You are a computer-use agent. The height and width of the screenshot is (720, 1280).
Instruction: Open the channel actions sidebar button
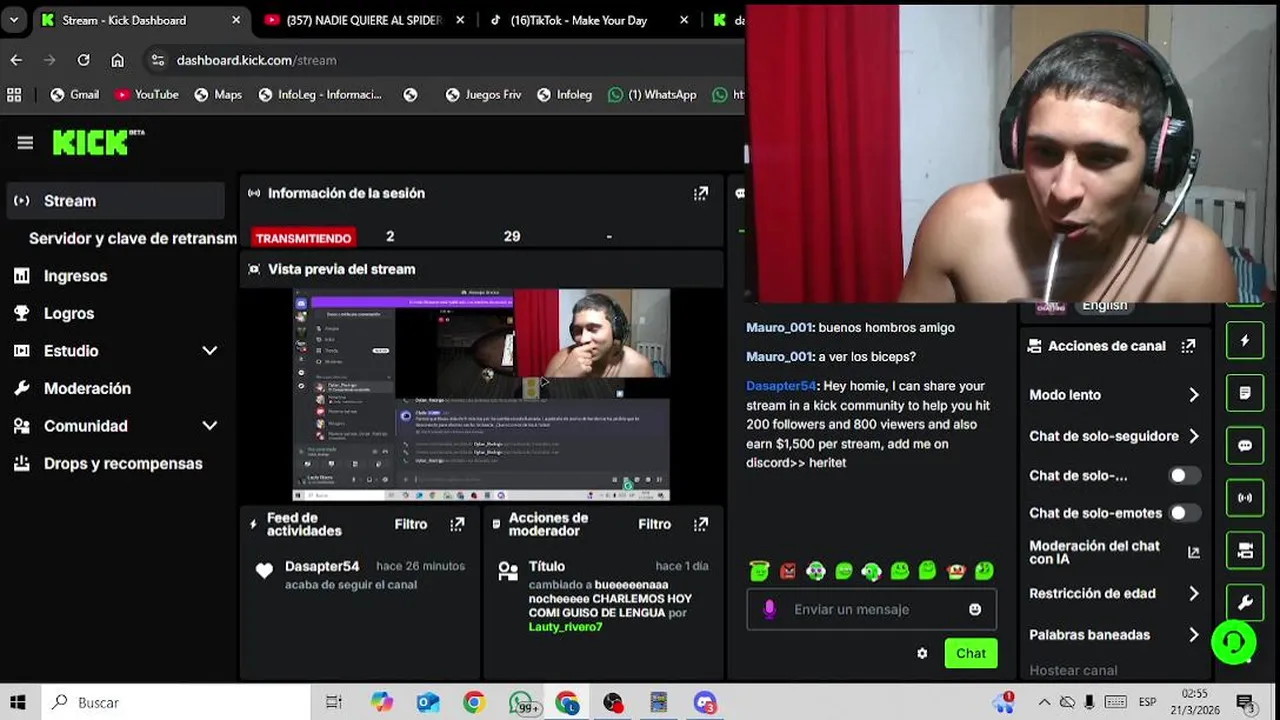point(1245,550)
